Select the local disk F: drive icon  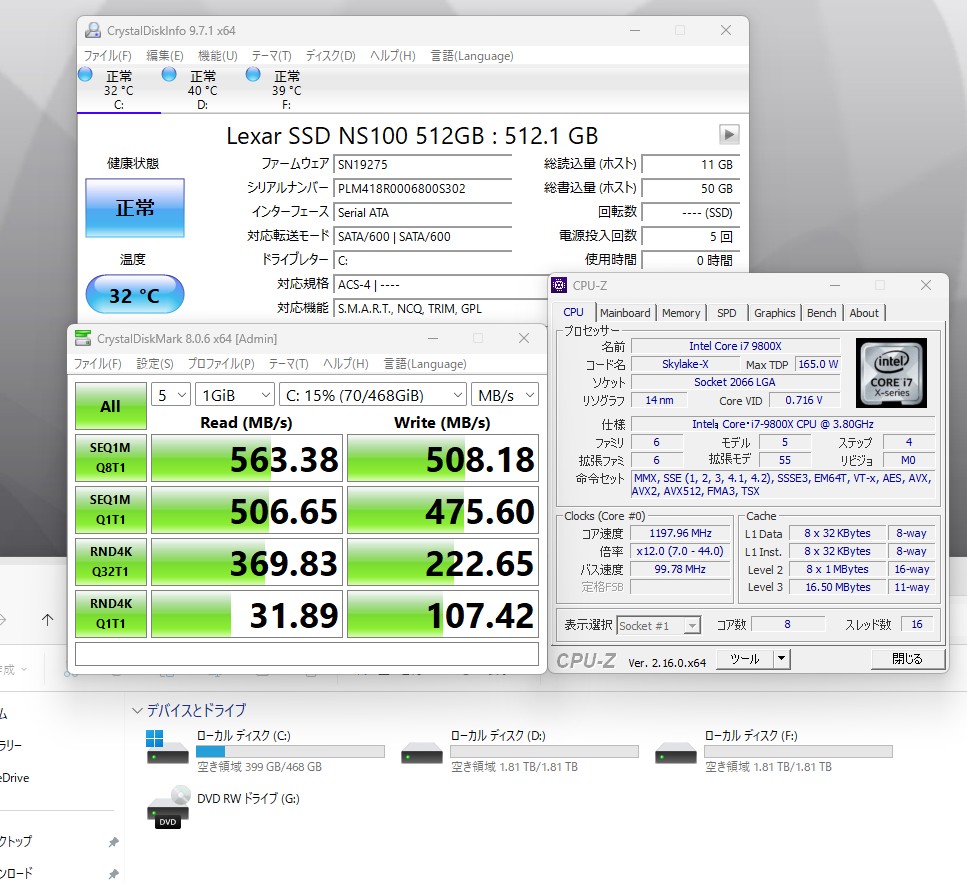click(x=676, y=753)
